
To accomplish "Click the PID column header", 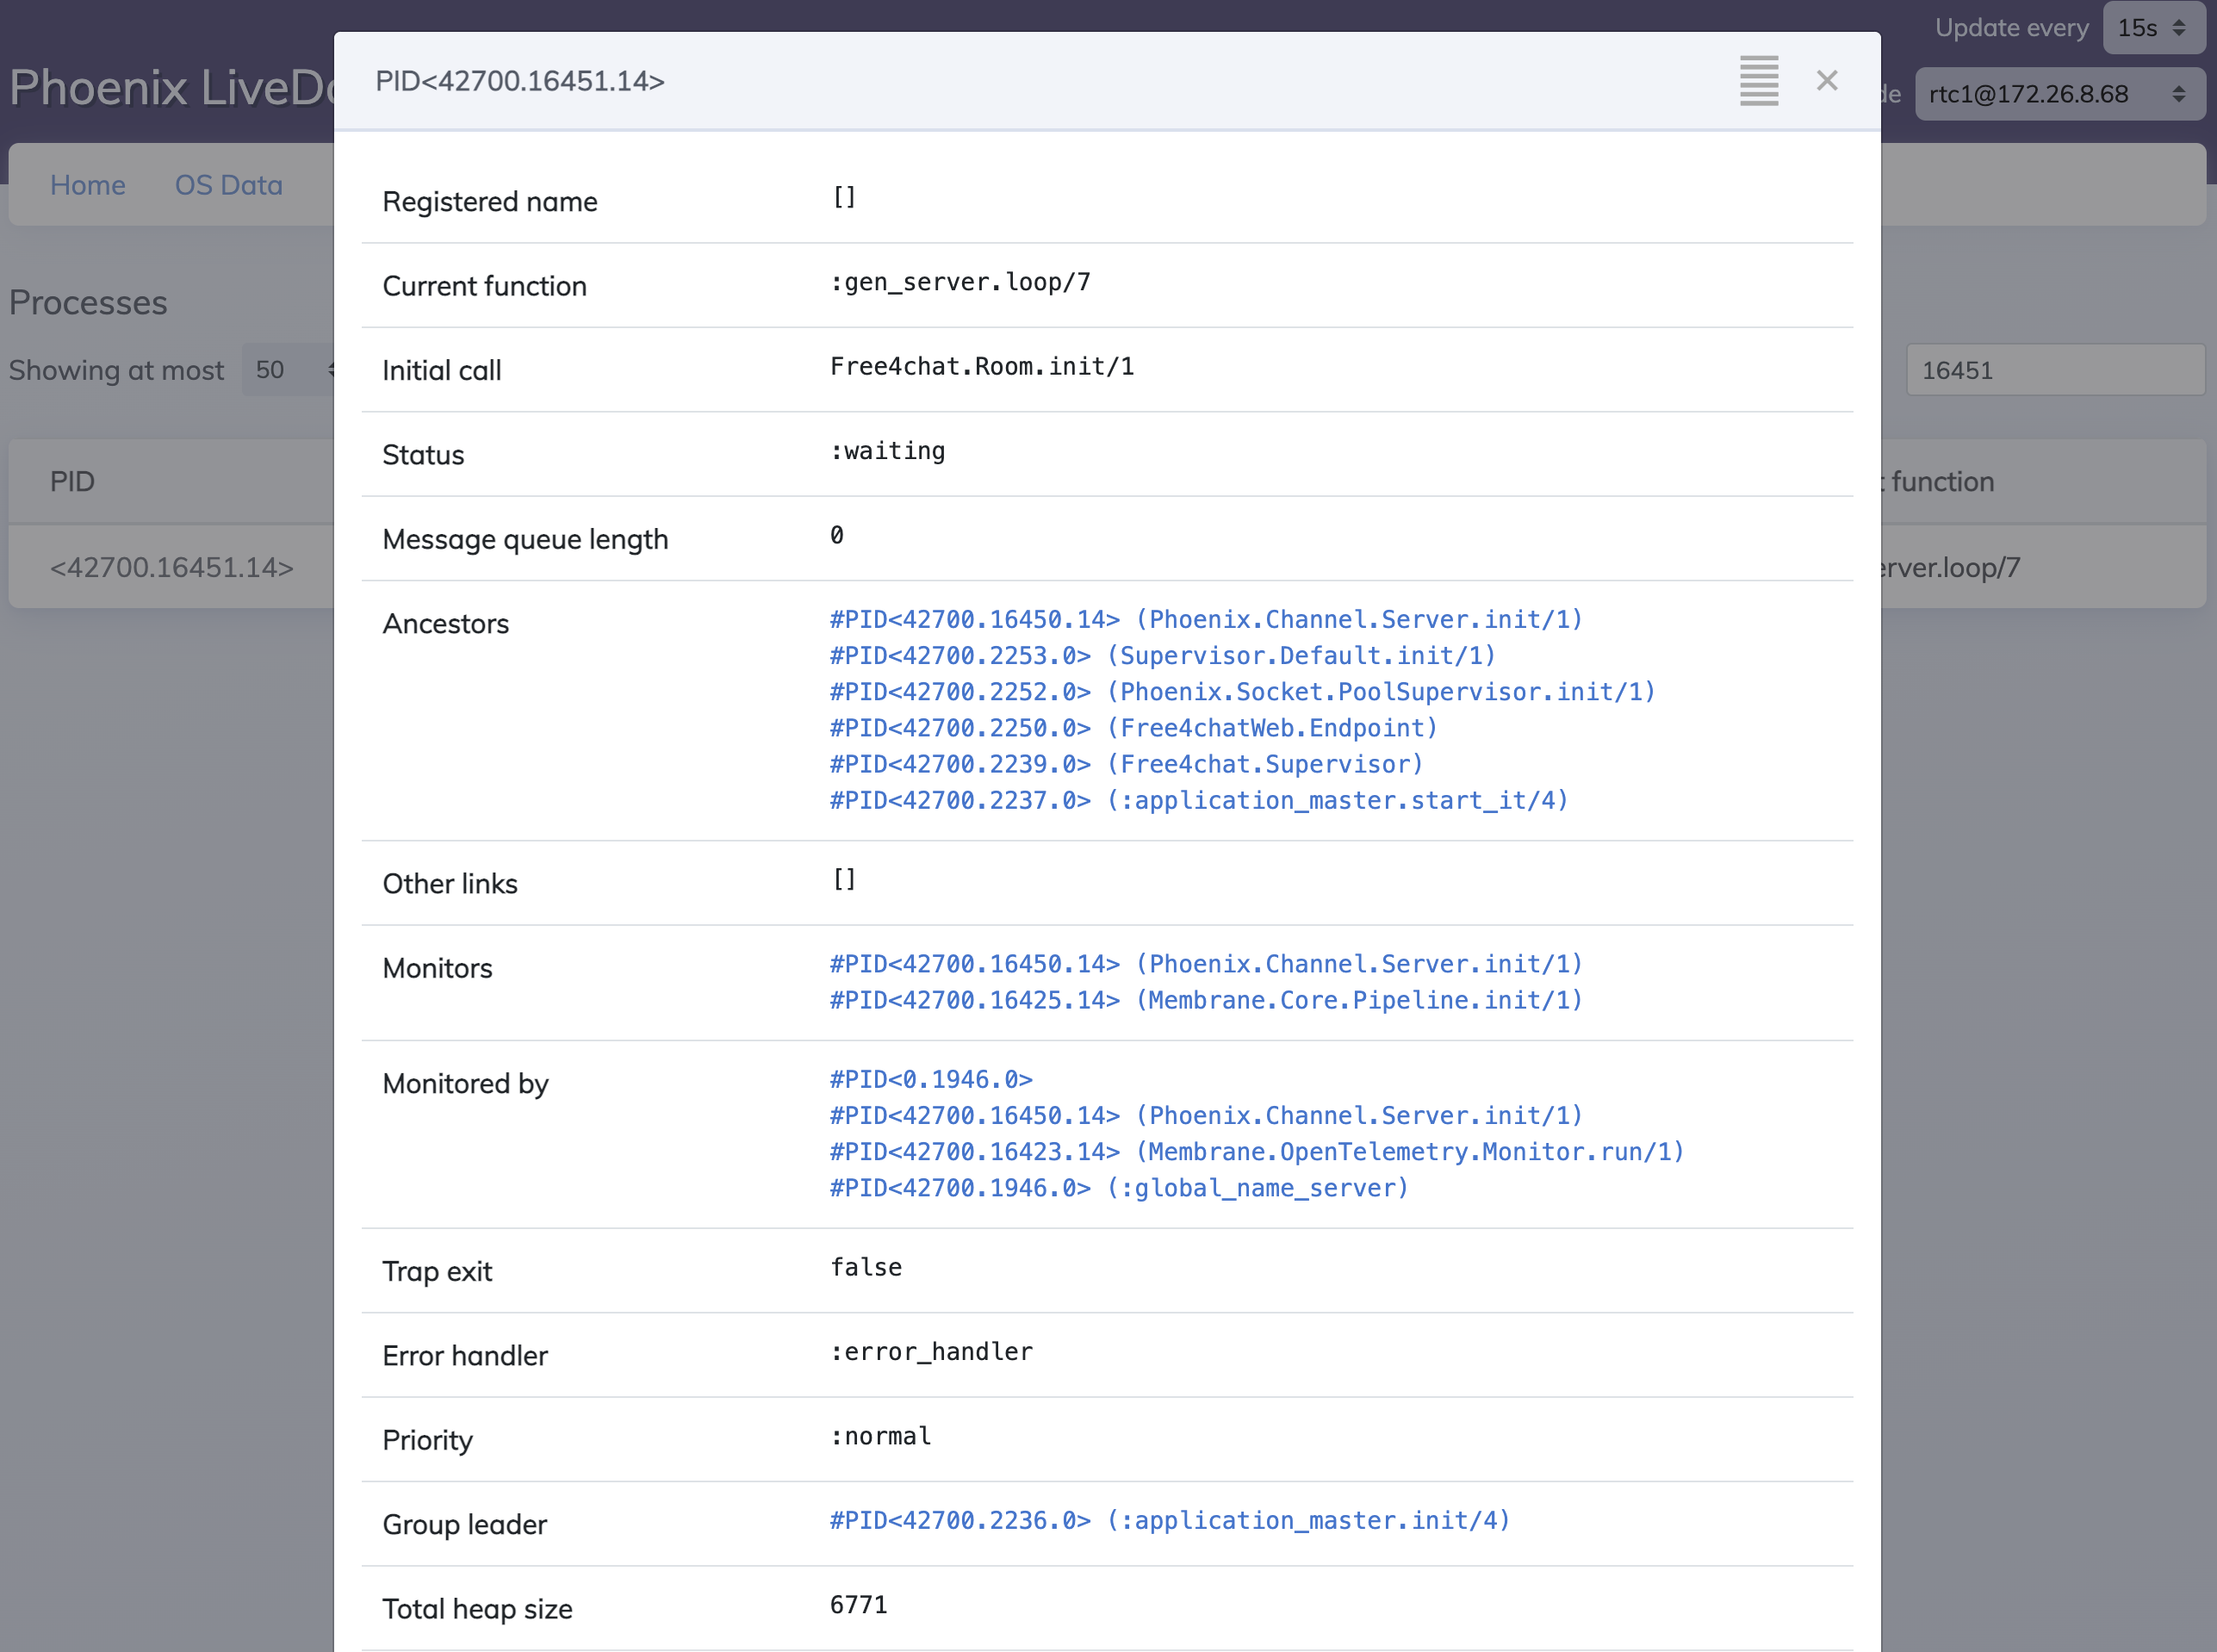I will click(x=72, y=481).
